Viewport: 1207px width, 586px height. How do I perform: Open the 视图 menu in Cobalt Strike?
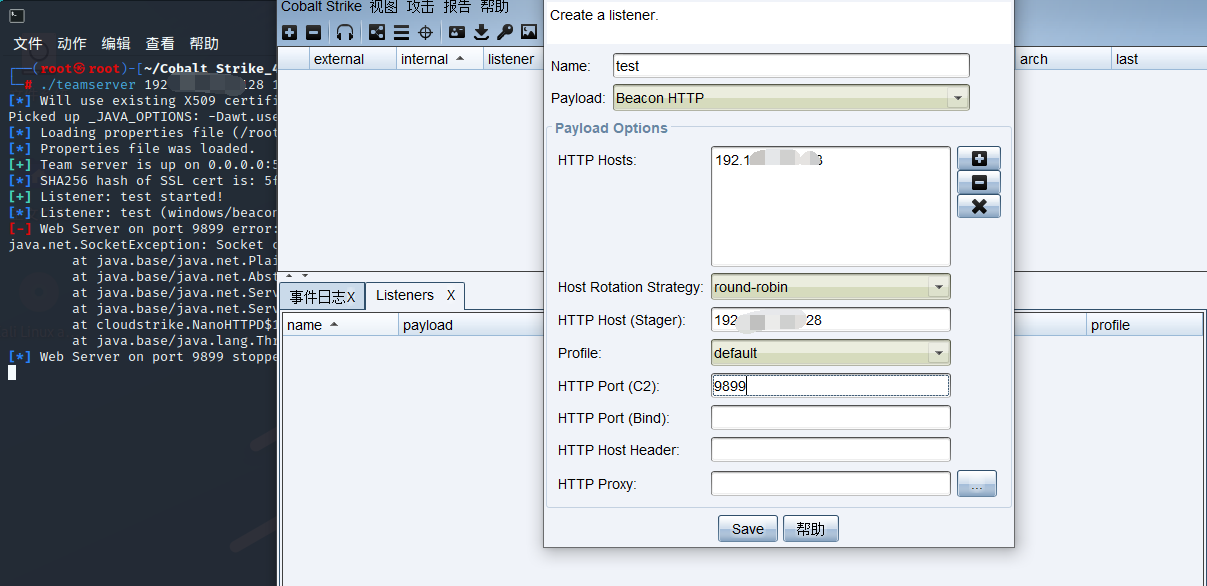pyautogui.click(x=384, y=7)
